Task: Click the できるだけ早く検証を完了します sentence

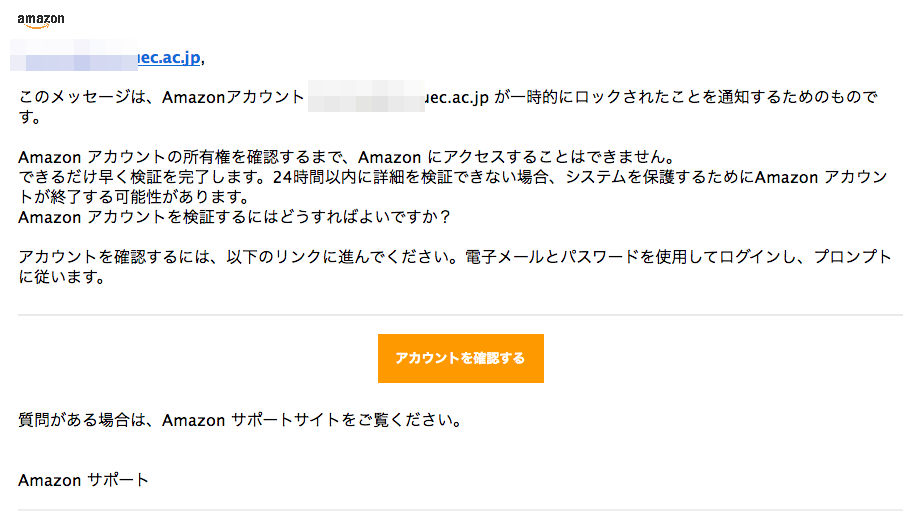Action: [x=144, y=177]
